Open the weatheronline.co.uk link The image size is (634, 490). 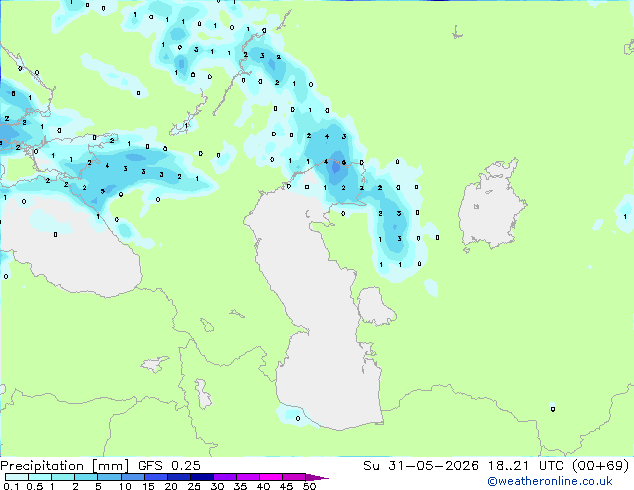point(550,481)
